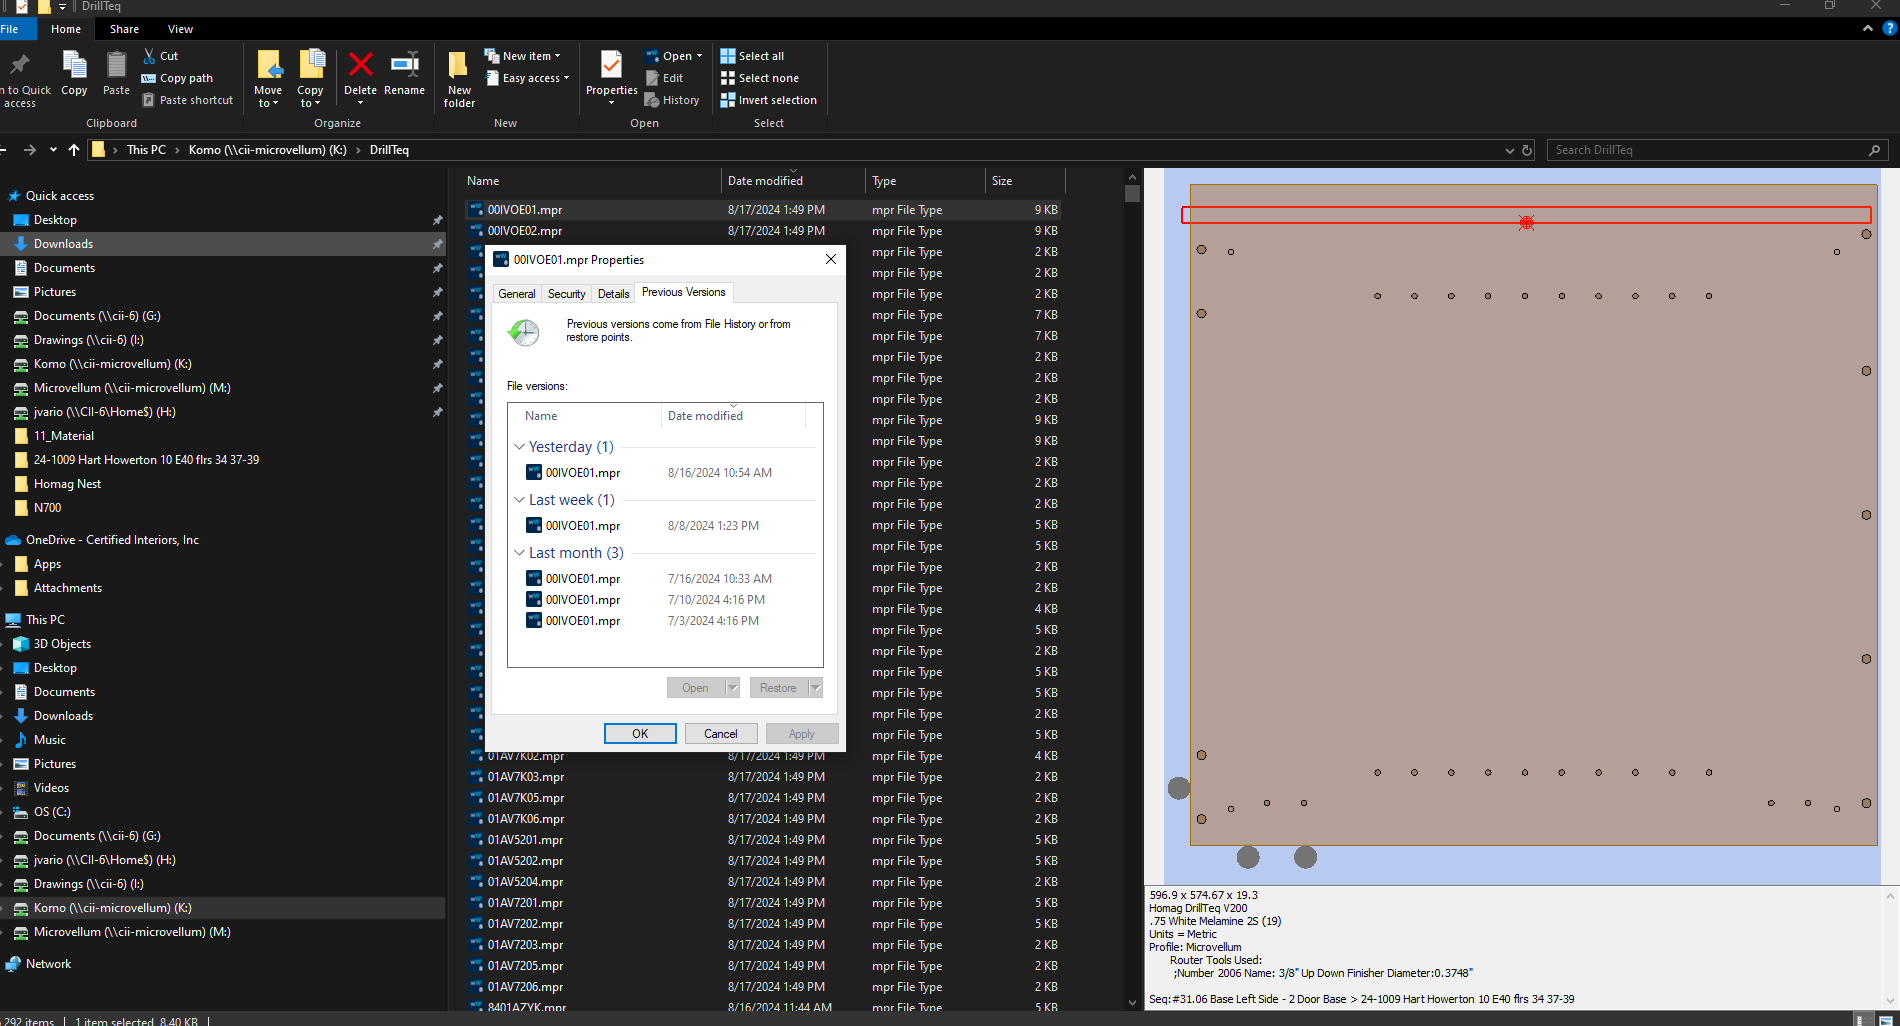Click the New folder icon
Screen dimensions: 1900x1026
coord(459,78)
